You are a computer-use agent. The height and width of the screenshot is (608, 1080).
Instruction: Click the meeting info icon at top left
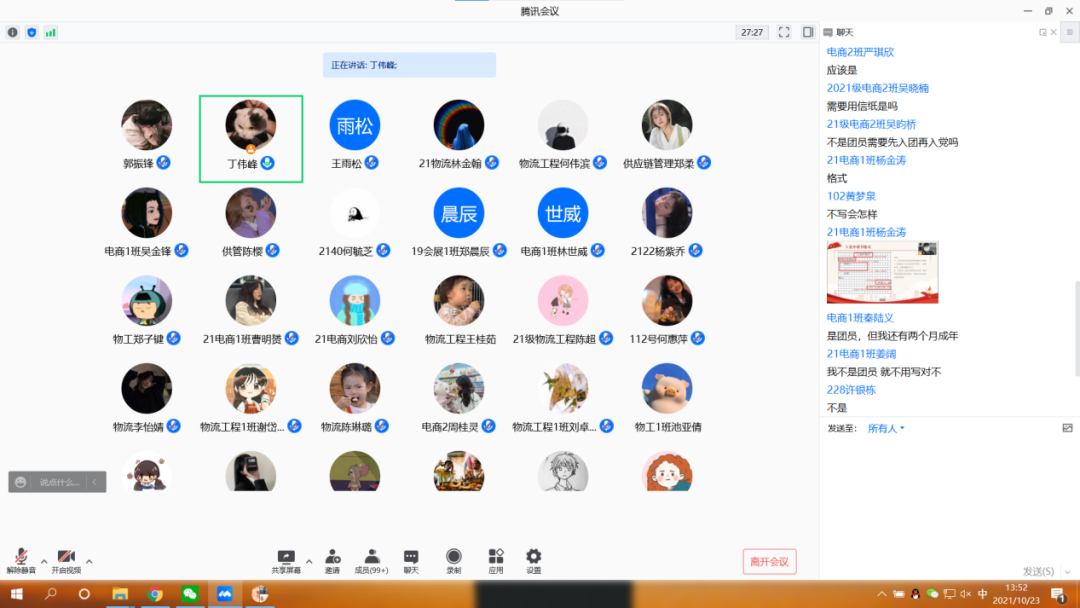coord(13,32)
